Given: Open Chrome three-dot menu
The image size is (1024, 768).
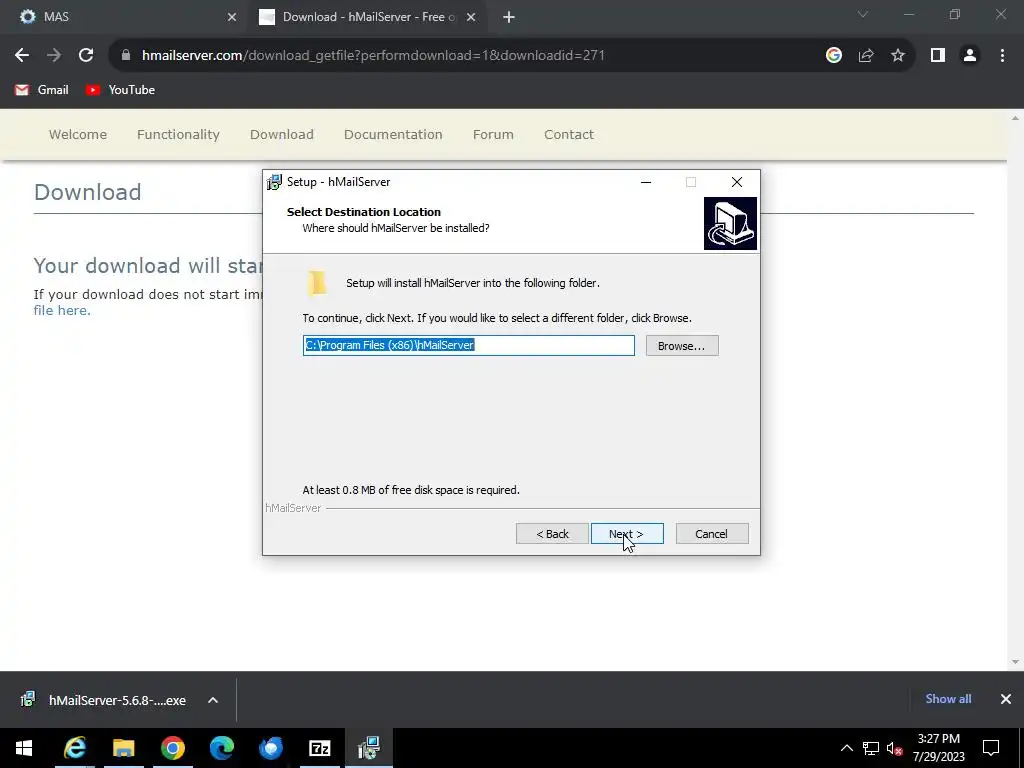Looking at the screenshot, I should tap(1002, 56).
